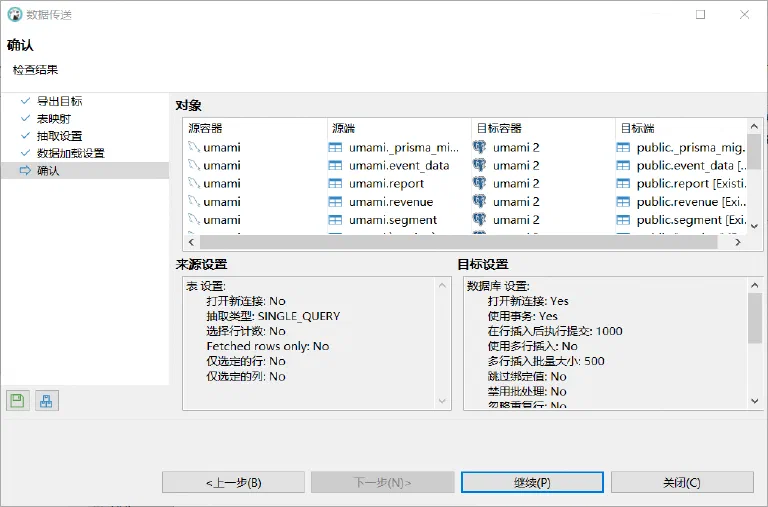This screenshot has width=768, height=507.
Task: Select the umami.event_data source table icon
Action: click(336, 166)
